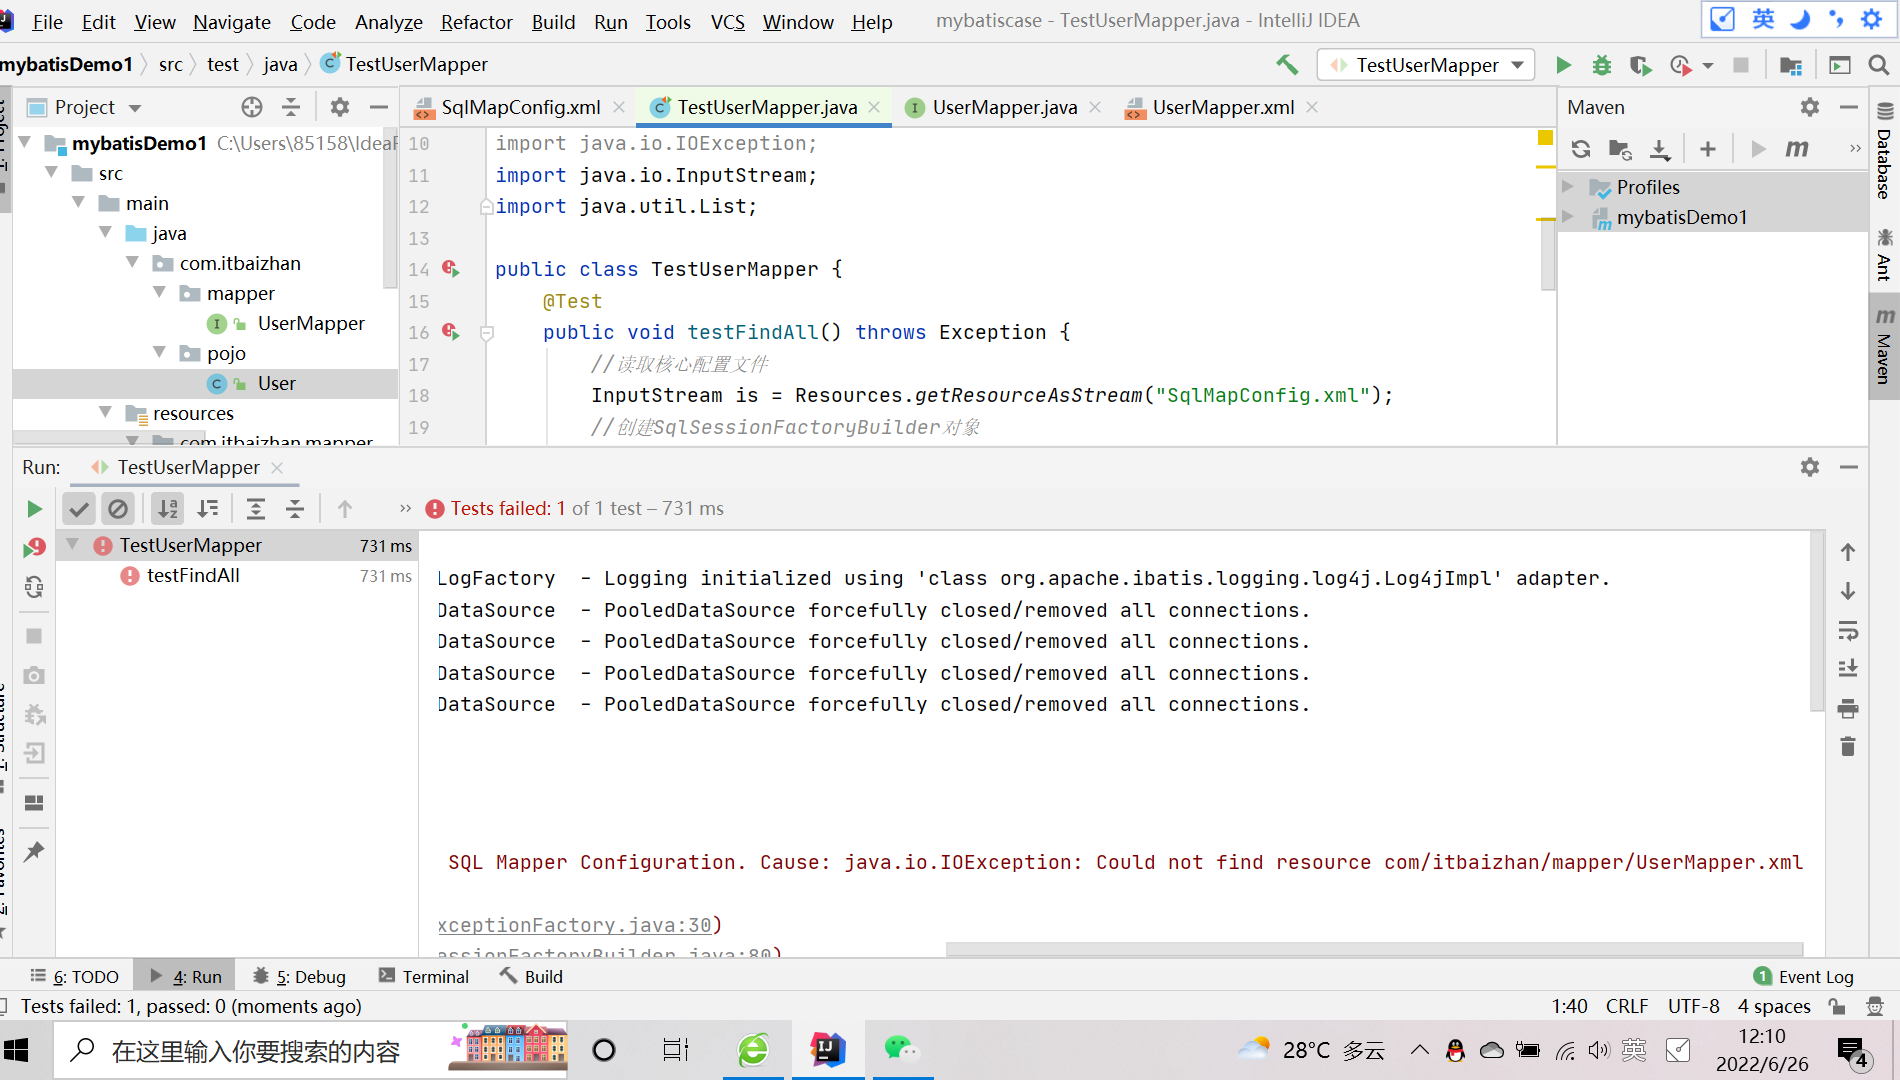Screen dimensions: 1900x1080
Task: Run TestUserMapper with the green toolbar arrow
Action: pos(1563,65)
